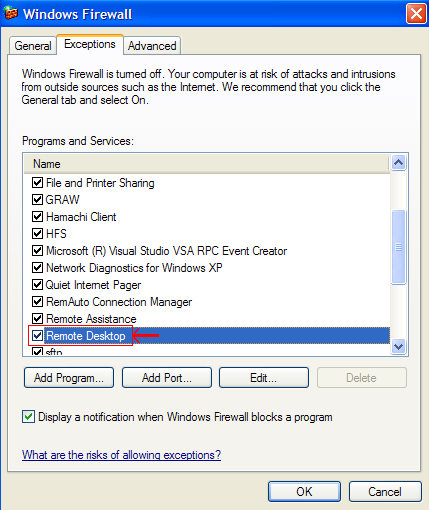Toggle the GRAW checkbox
The width and height of the screenshot is (429, 510).
pyautogui.click(x=37, y=200)
